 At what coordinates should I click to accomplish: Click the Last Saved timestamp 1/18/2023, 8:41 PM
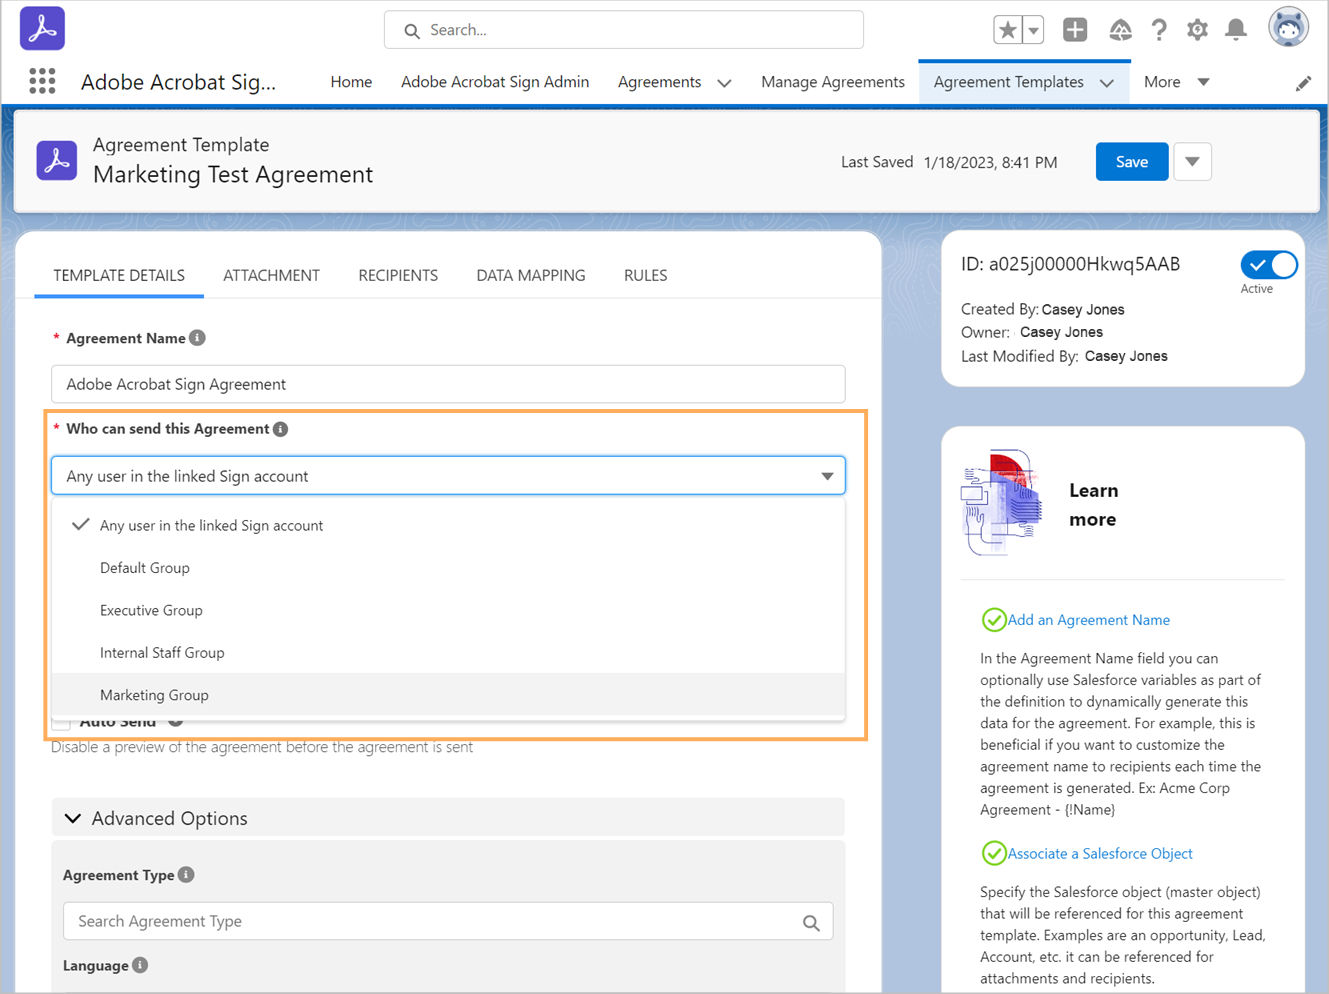pos(990,162)
